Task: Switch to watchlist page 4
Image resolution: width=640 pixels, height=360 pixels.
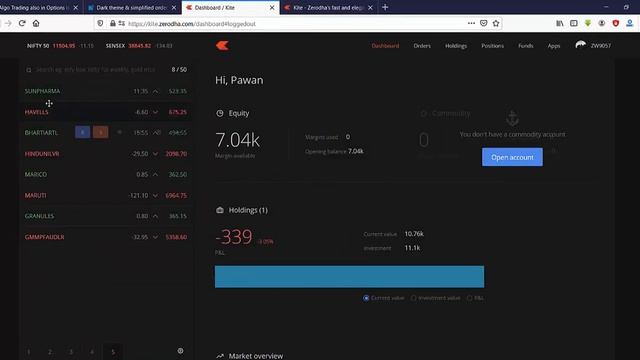Action: coord(92,351)
